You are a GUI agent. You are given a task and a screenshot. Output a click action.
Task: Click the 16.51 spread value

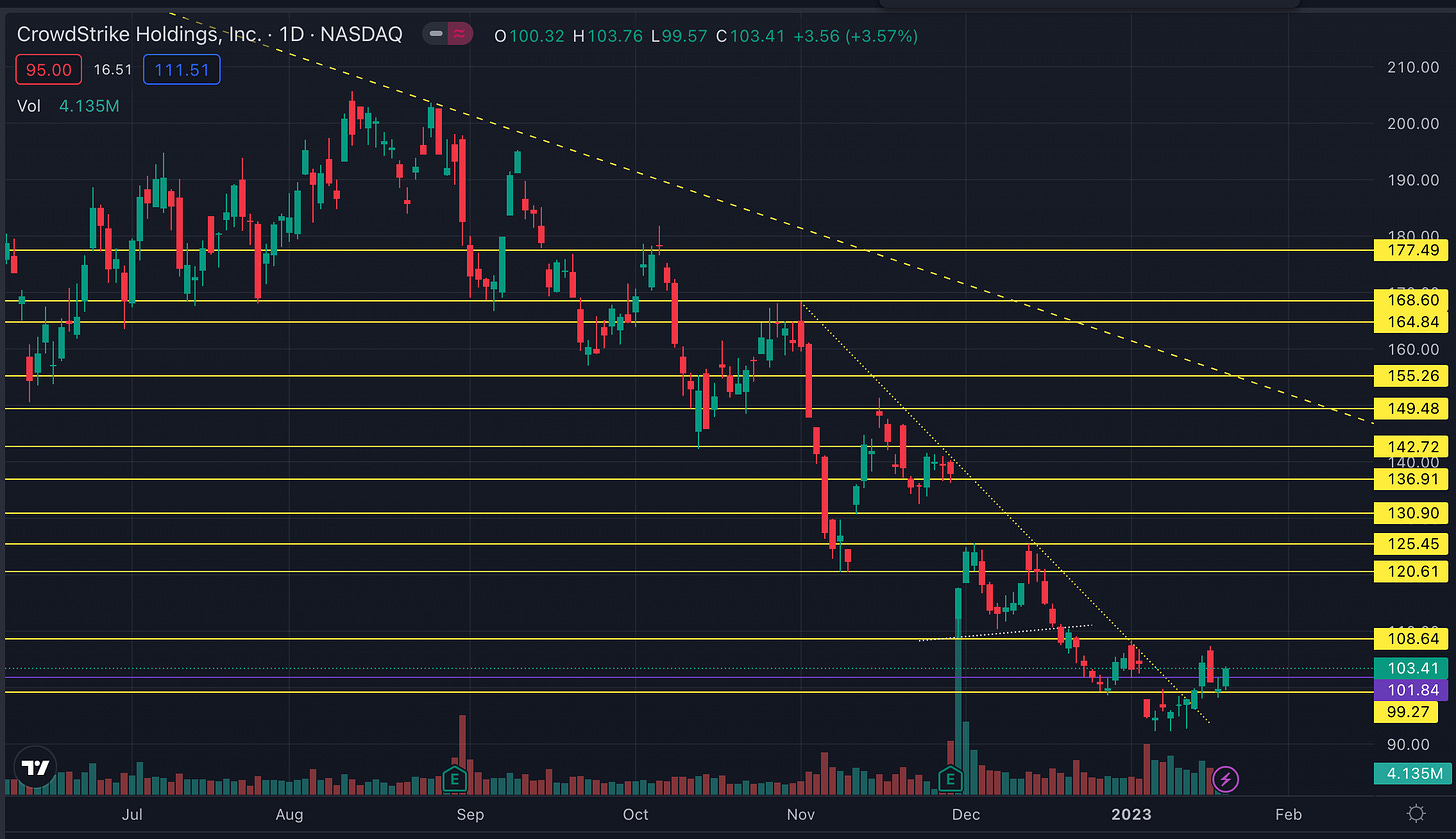tap(112, 70)
